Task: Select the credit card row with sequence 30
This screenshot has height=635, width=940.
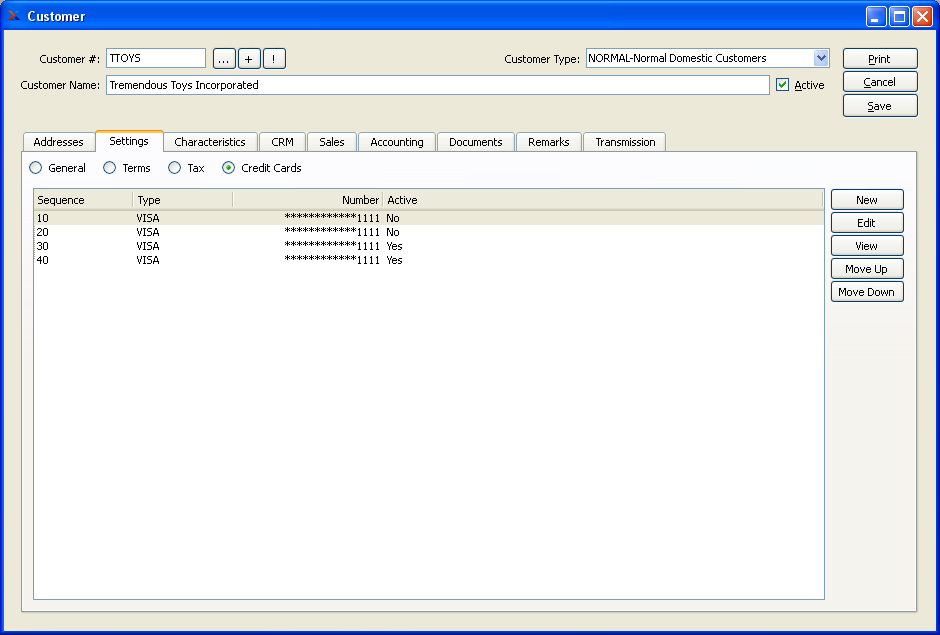Action: tap(429, 246)
